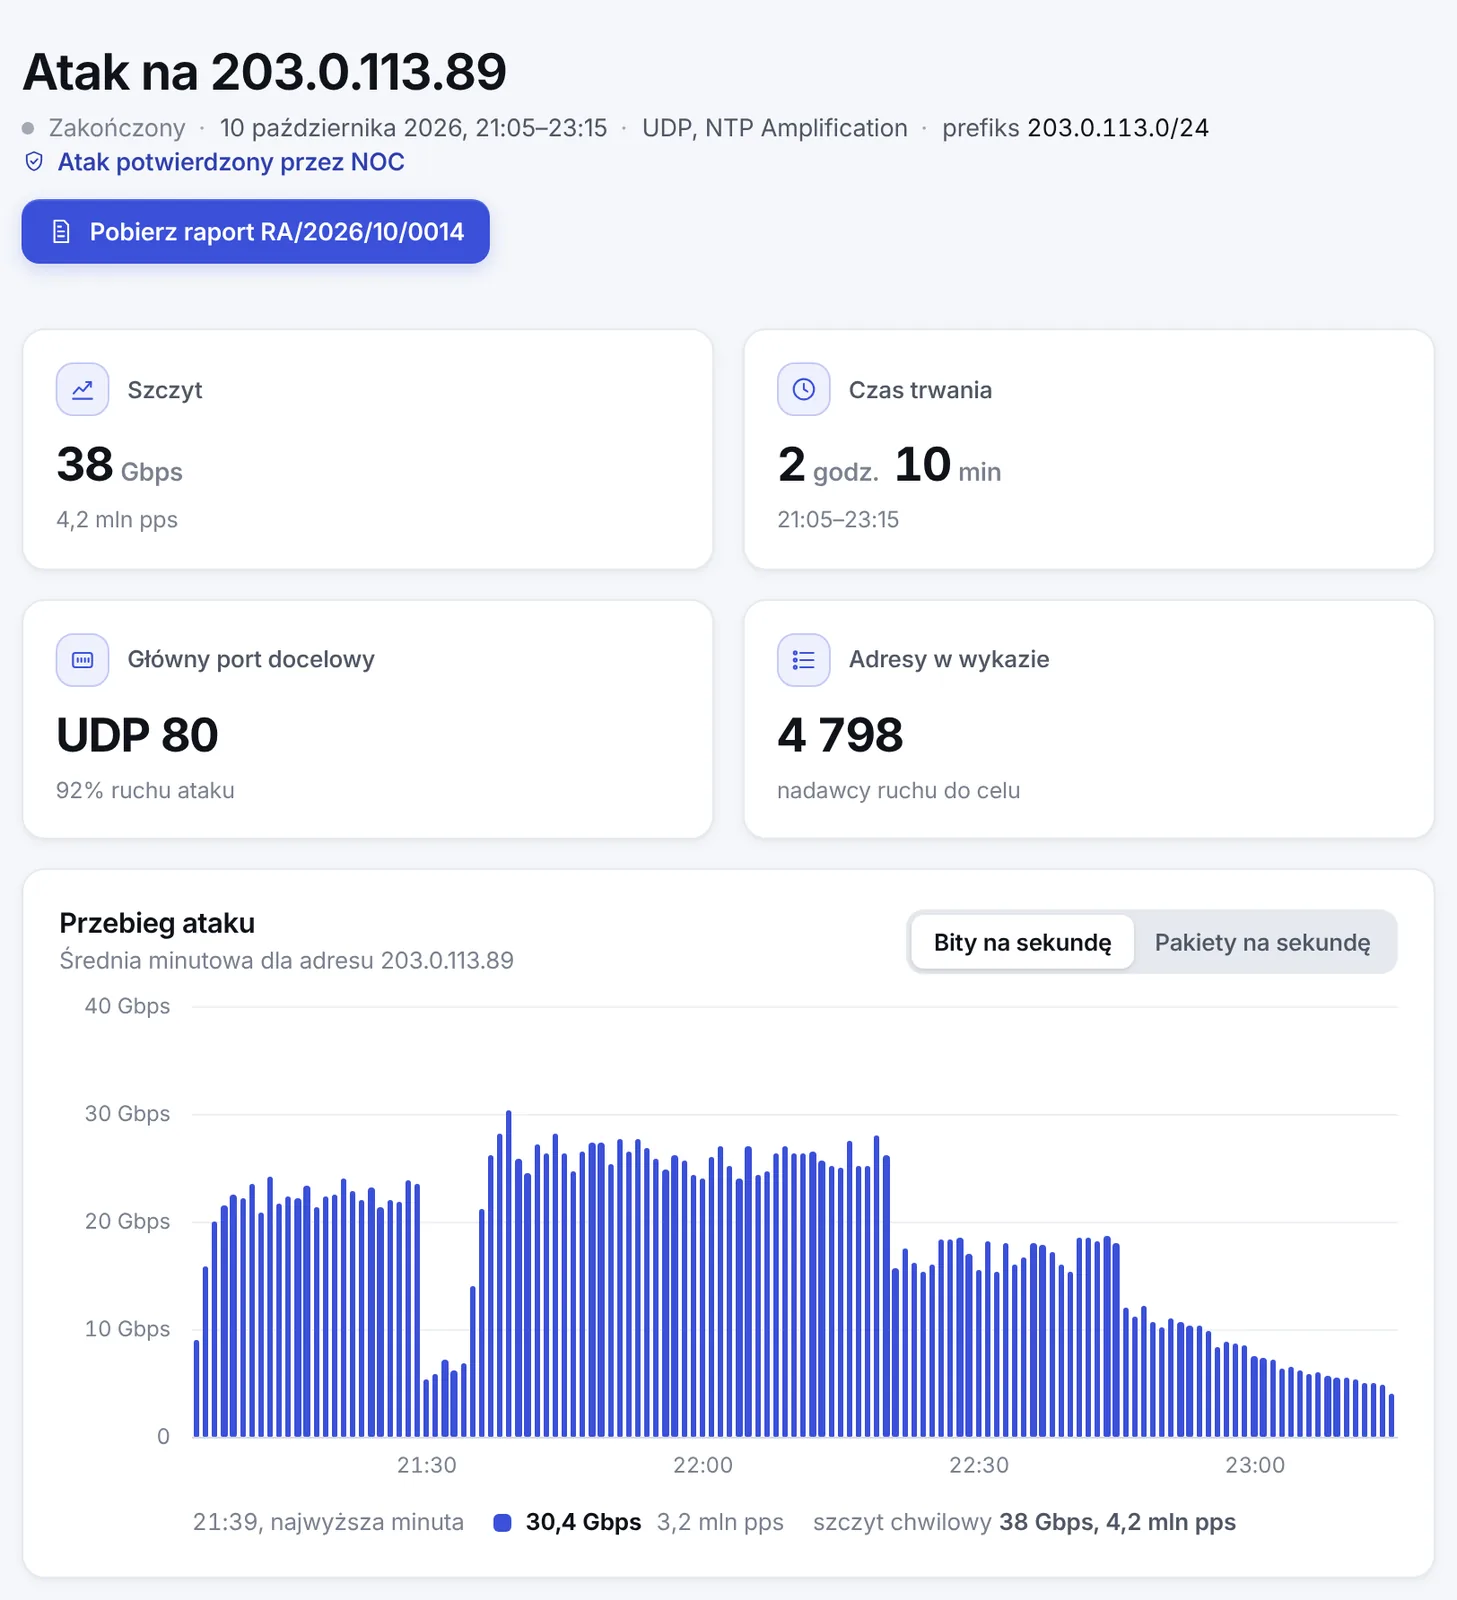
Task: Click the 4 798 addresses count
Action: tap(840, 736)
